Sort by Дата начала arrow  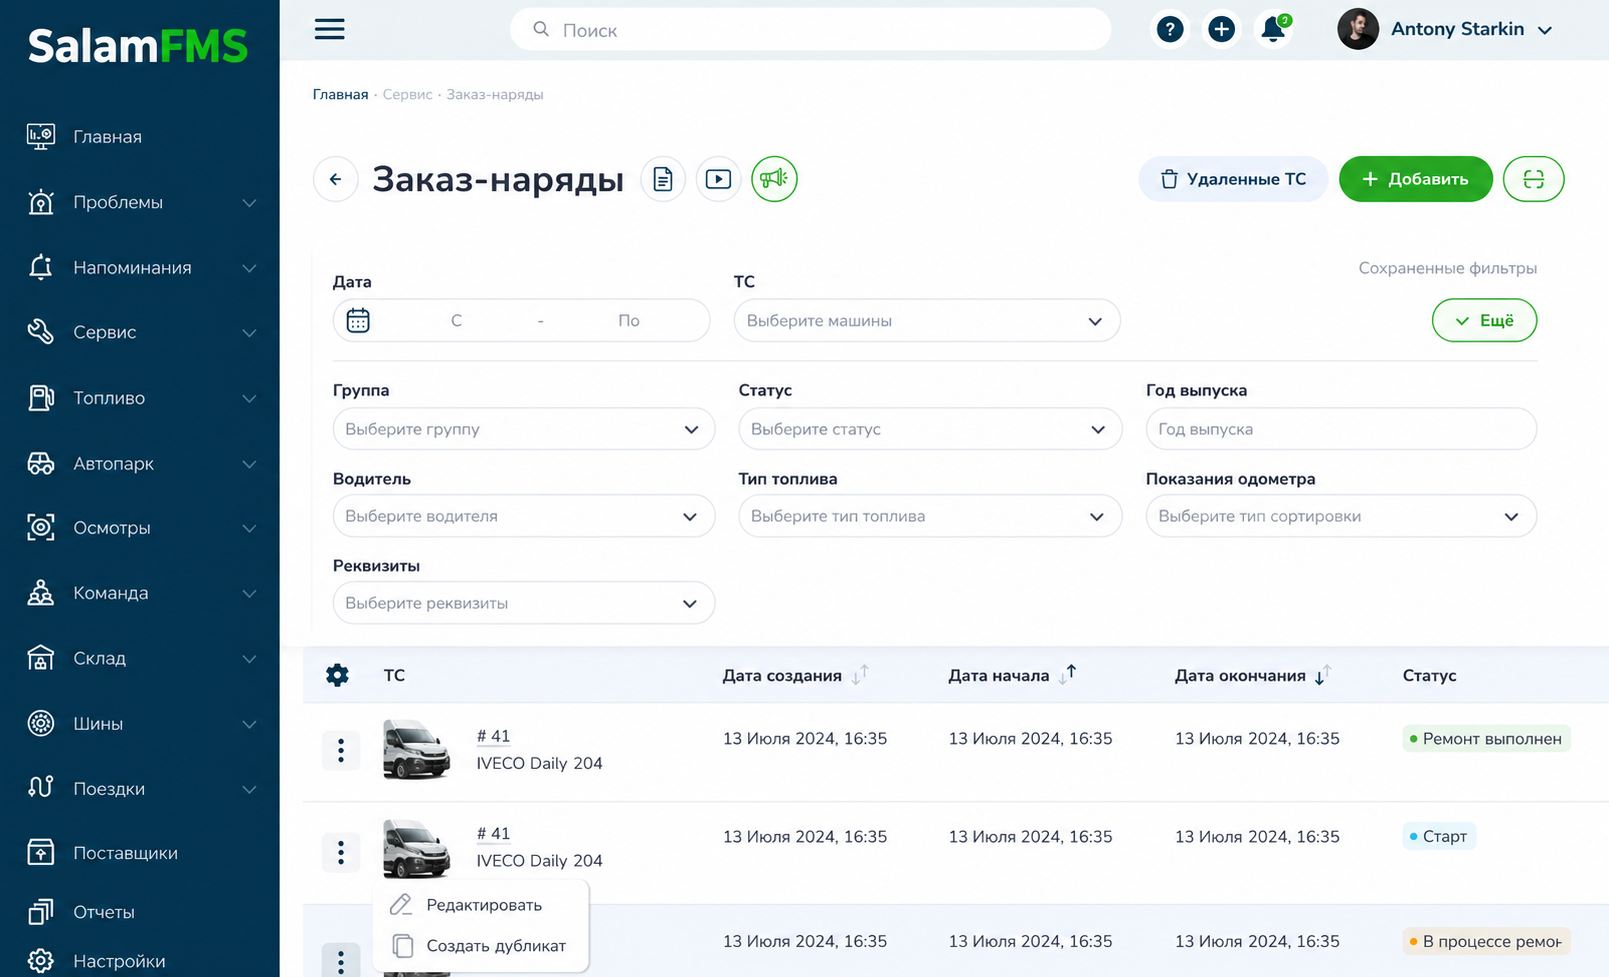point(1068,674)
